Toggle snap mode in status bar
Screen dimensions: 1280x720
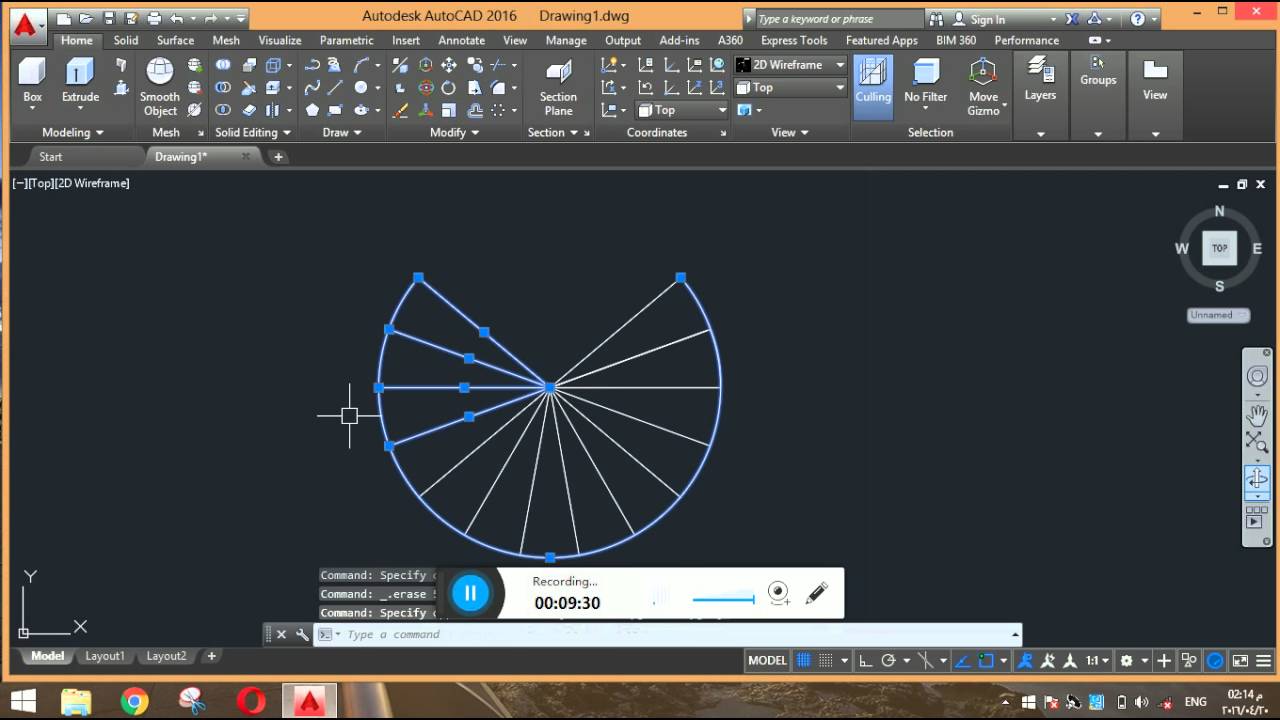826,660
